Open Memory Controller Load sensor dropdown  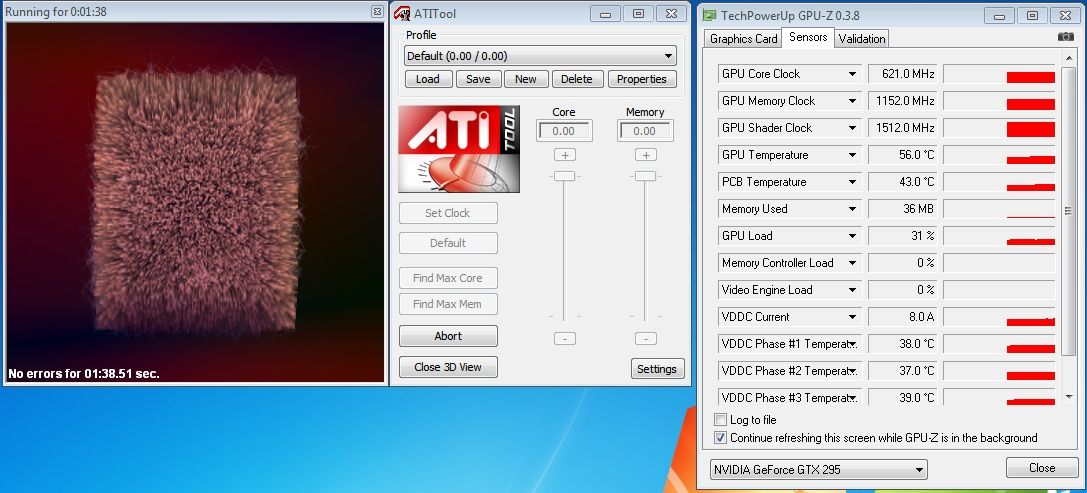852,263
